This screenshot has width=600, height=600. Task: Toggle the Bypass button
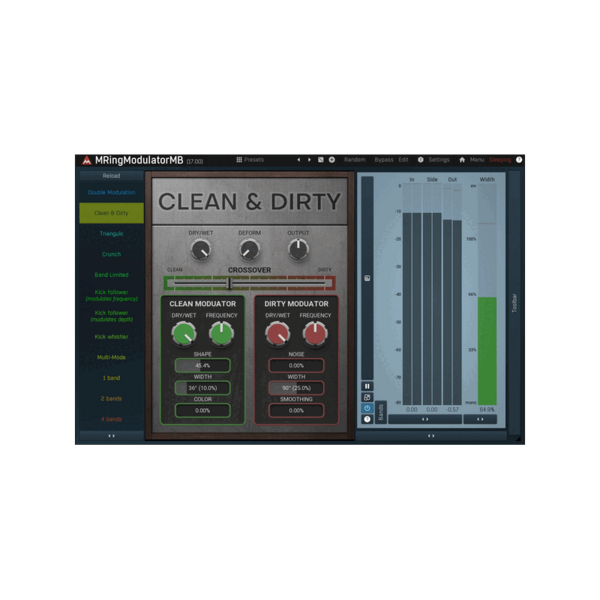(x=384, y=160)
